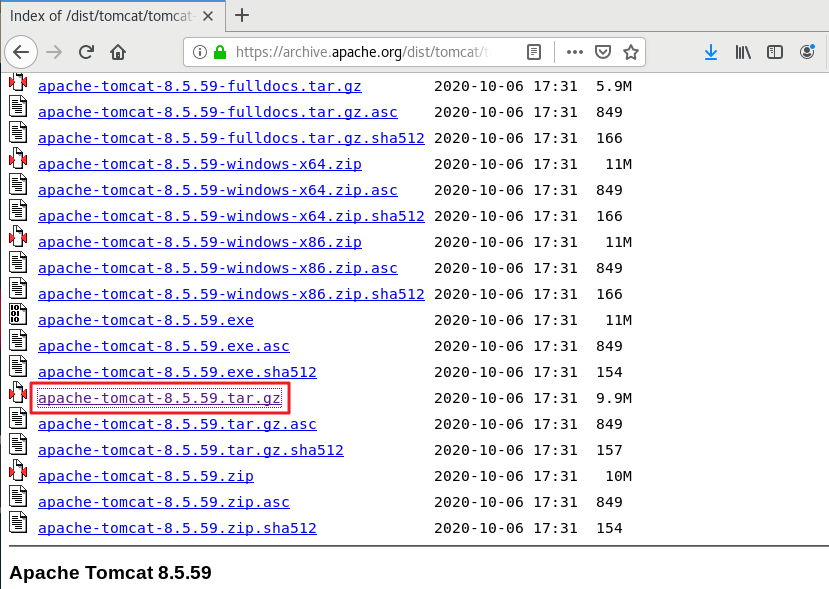Screen dimensions: 829x589
Task: Click archive icon beside apache-tomcat-8.5.59.zip
Action: coord(18,470)
